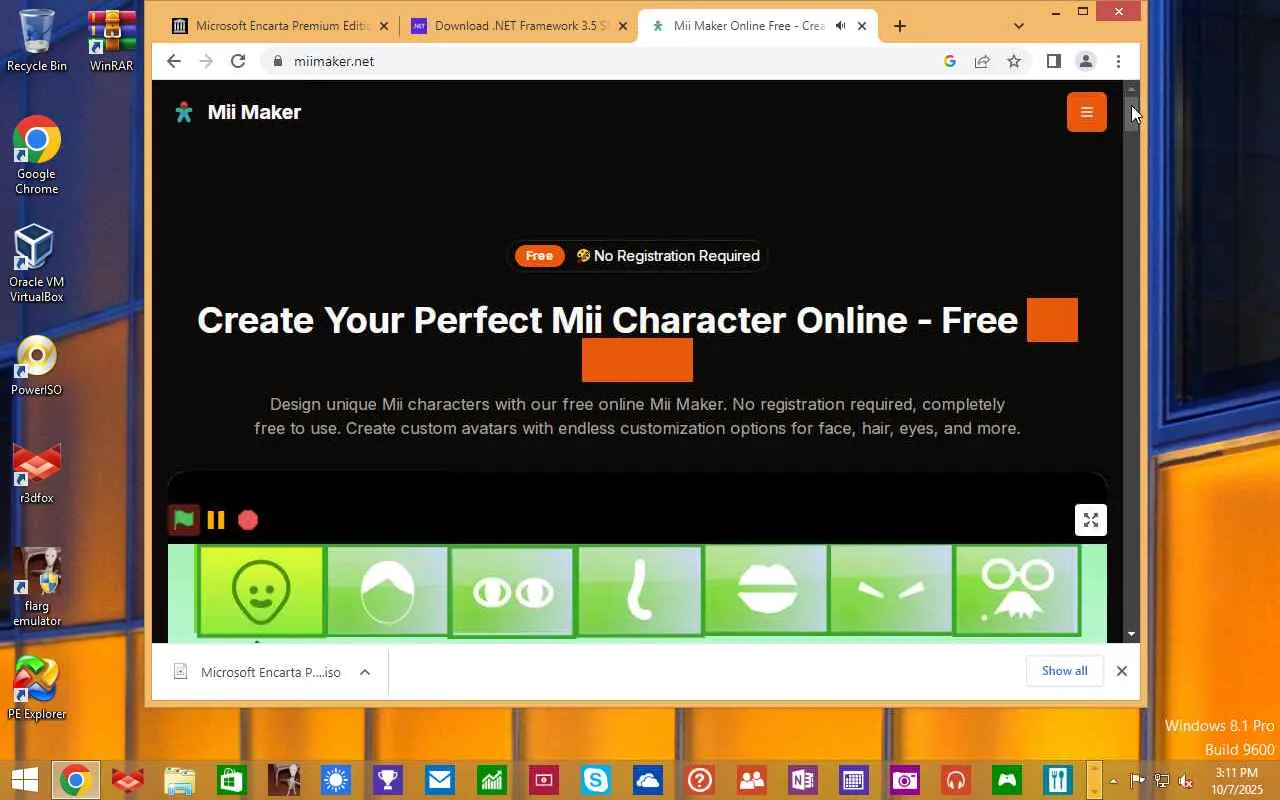Open the Recycle Bin desktop icon

[x=37, y=41]
